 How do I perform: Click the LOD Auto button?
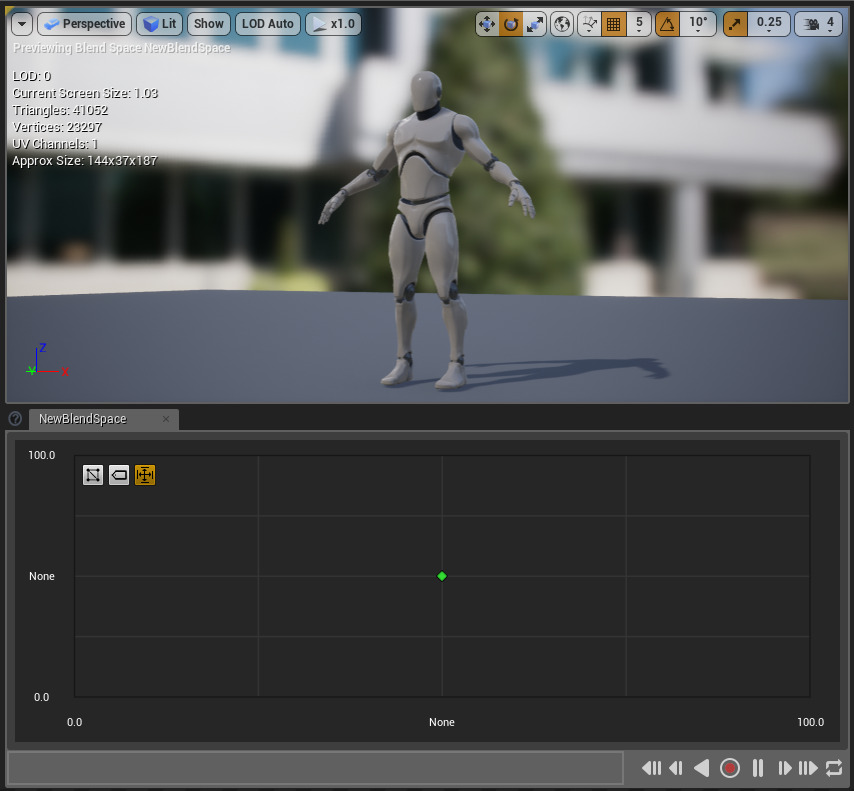[x=268, y=24]
